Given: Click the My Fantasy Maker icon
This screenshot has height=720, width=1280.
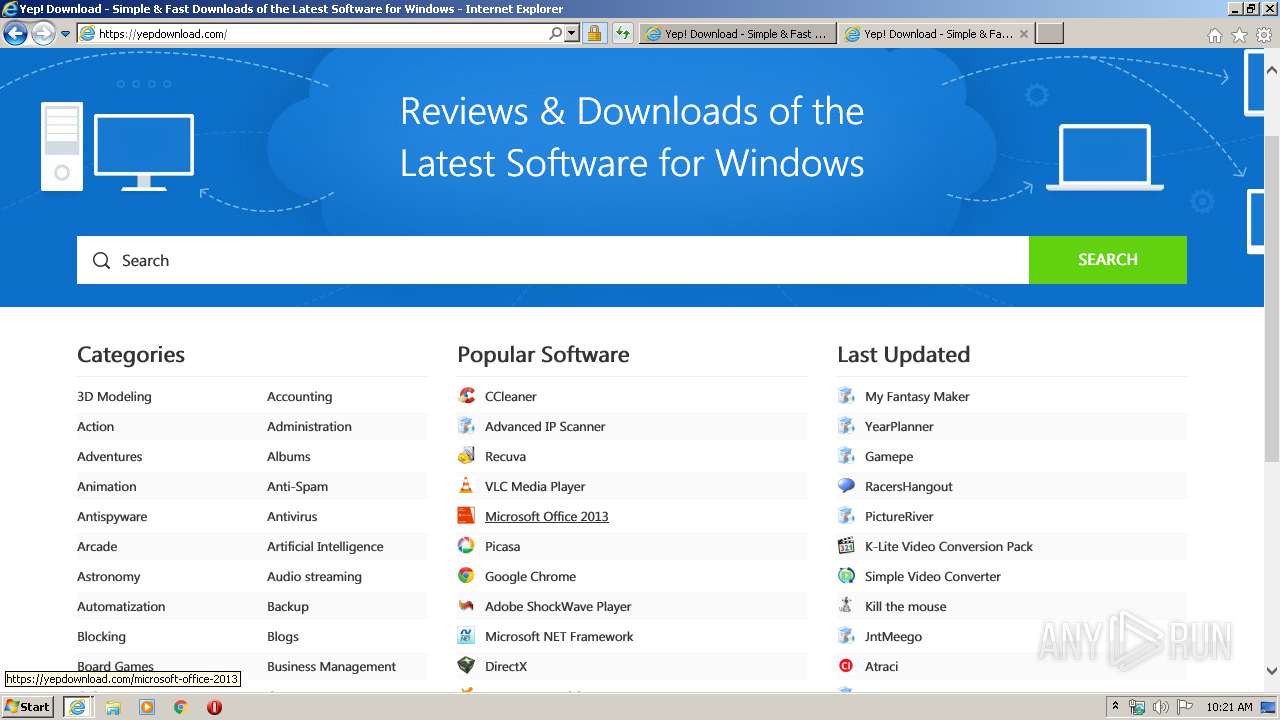Looking at the screenshot, I should point(846,396).
